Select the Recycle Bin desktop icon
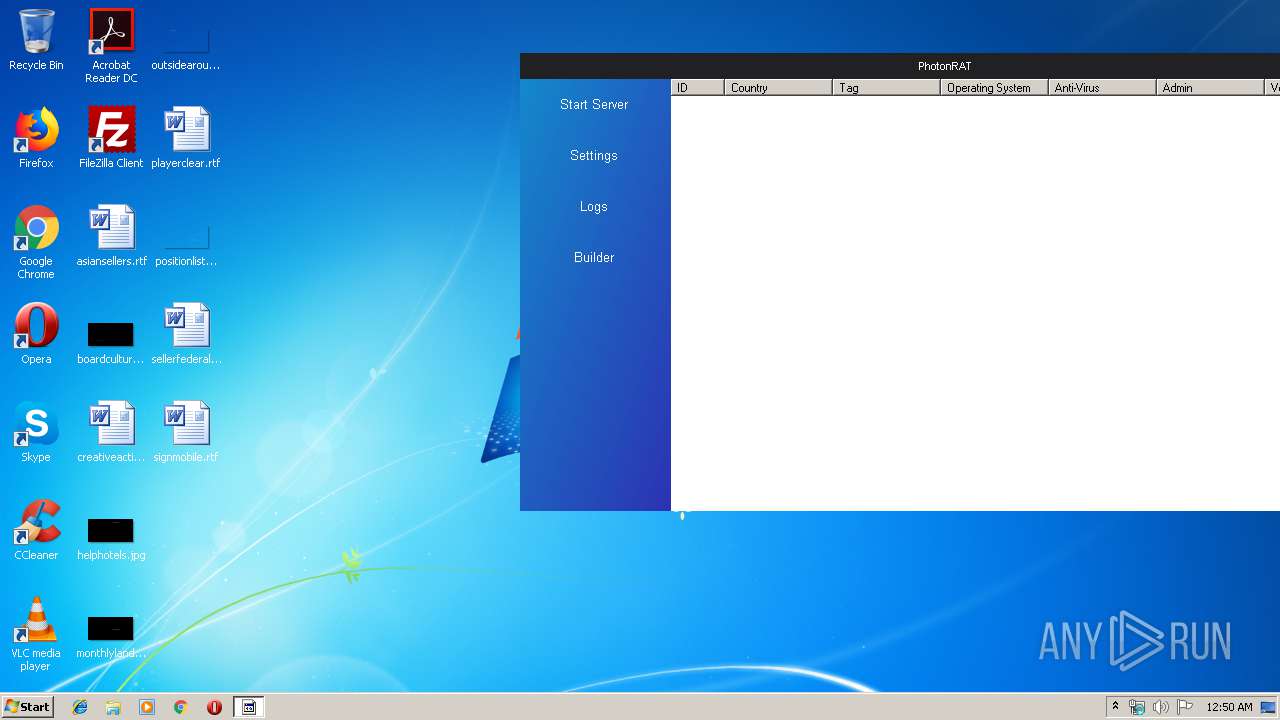Screen dimensions: 1280x720 tap(36, 40)
